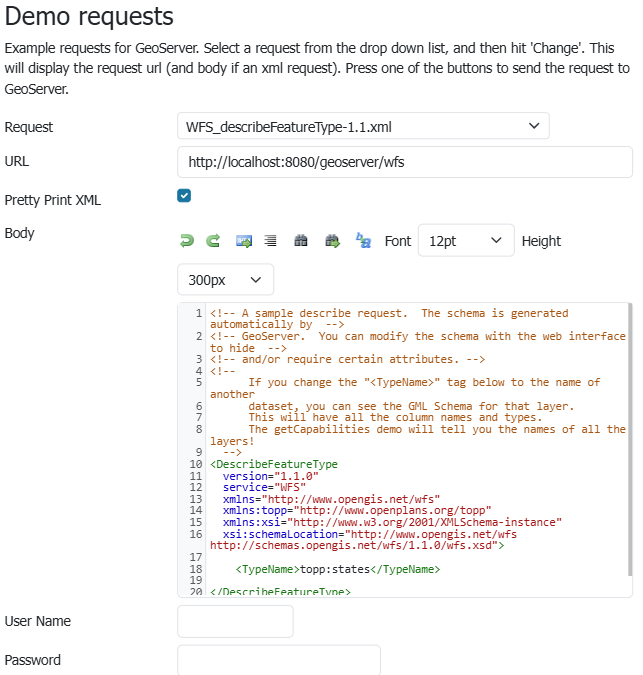Open search with the binoculars icon
Image resolution: width=643 pixels, height=675 pixels.
pos(300,241)
